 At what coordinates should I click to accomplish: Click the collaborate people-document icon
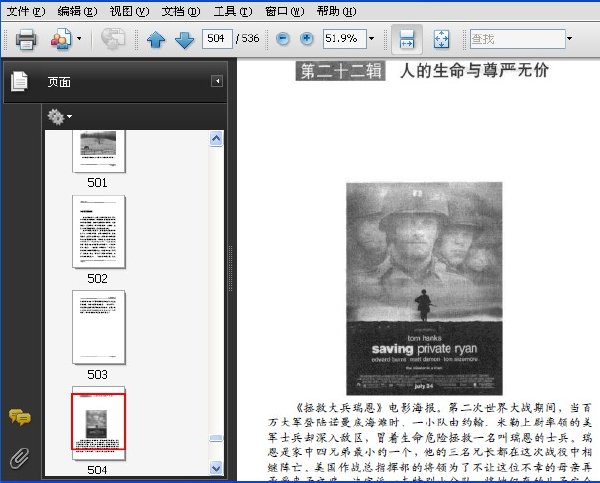click(x=62, y=39)
